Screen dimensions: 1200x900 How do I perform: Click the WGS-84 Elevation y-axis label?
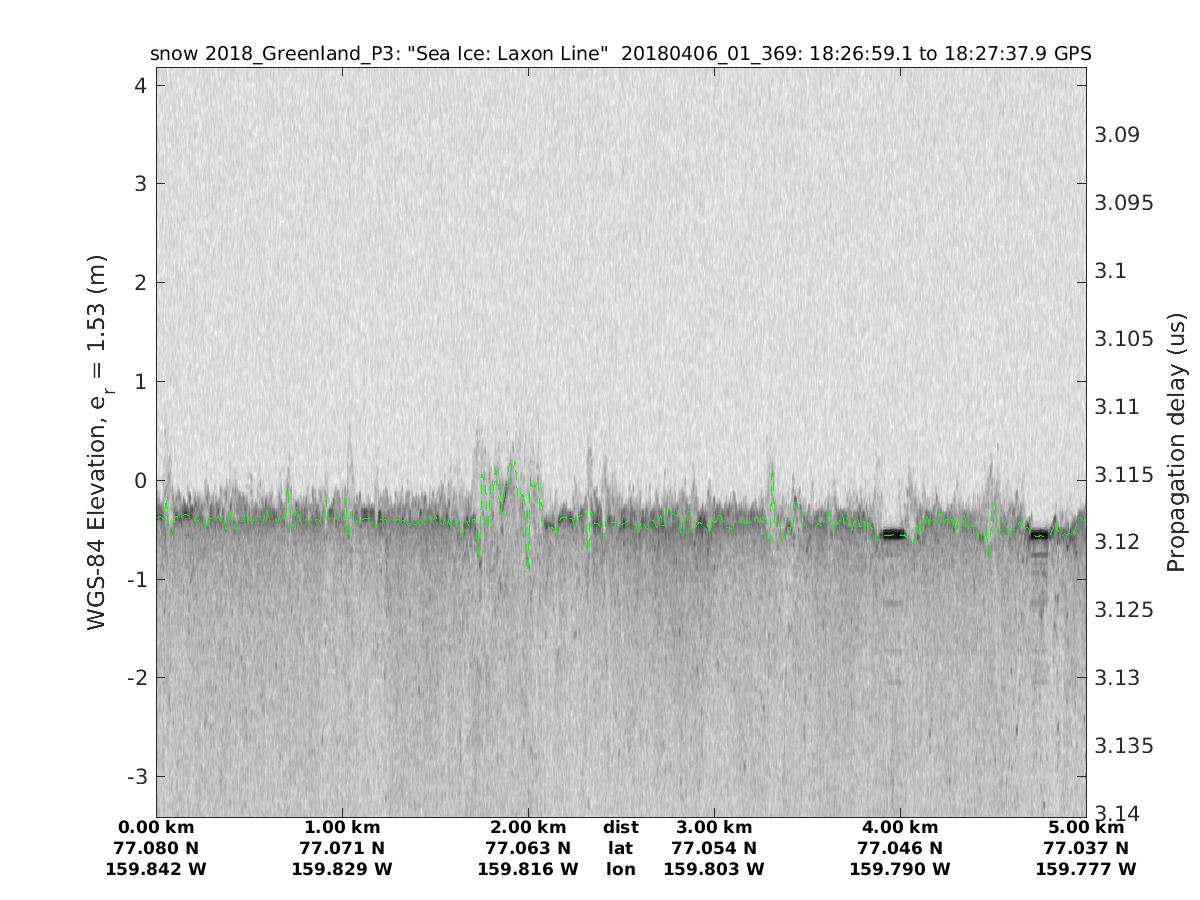[97, 442]
